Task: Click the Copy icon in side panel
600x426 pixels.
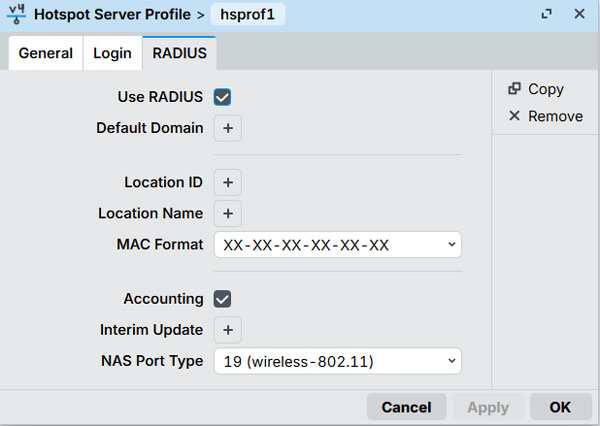Action: [514, 89]
